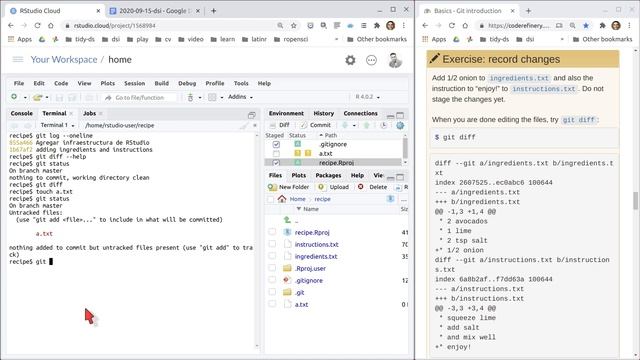
Task: Expand the new file dropdown arrow
Action: pyautogui.click(x=25, y=98)
